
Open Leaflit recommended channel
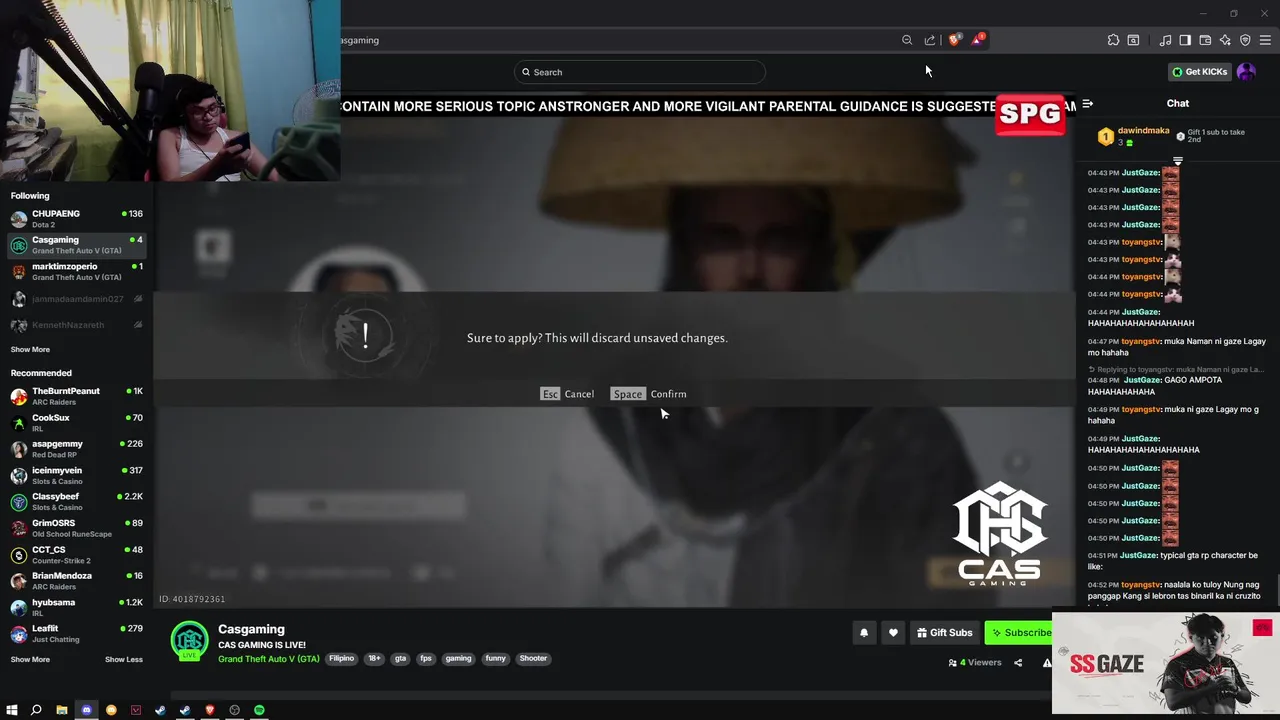pyautogui.click(x=77, y=633)
